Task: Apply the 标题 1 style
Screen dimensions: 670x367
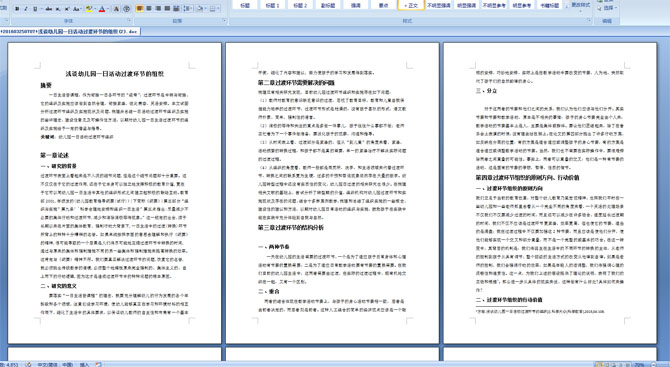Action: coord(272,5)
